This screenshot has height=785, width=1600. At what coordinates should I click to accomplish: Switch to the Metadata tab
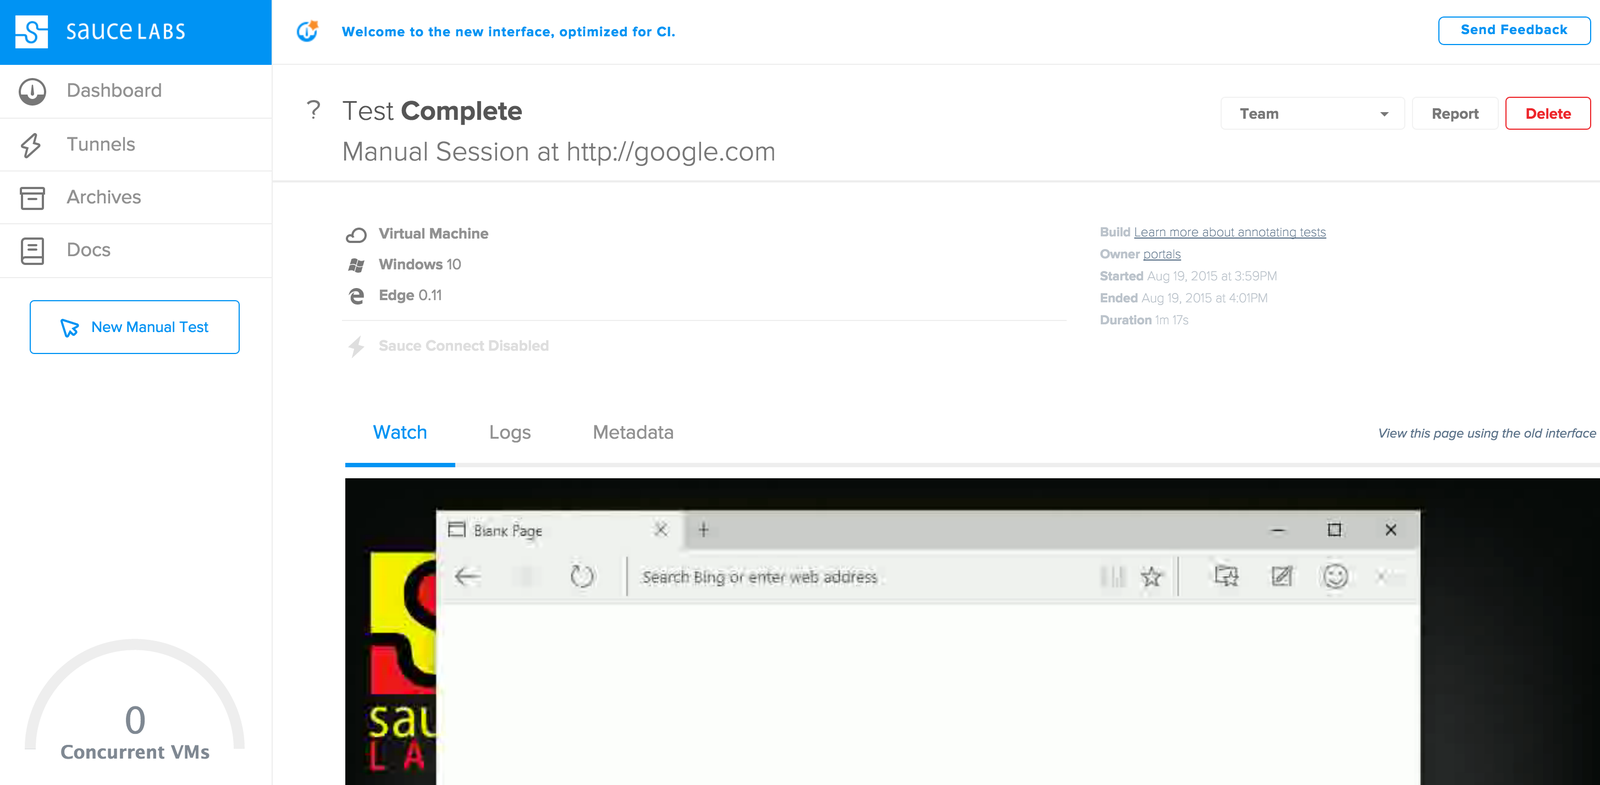pos(633,433)
